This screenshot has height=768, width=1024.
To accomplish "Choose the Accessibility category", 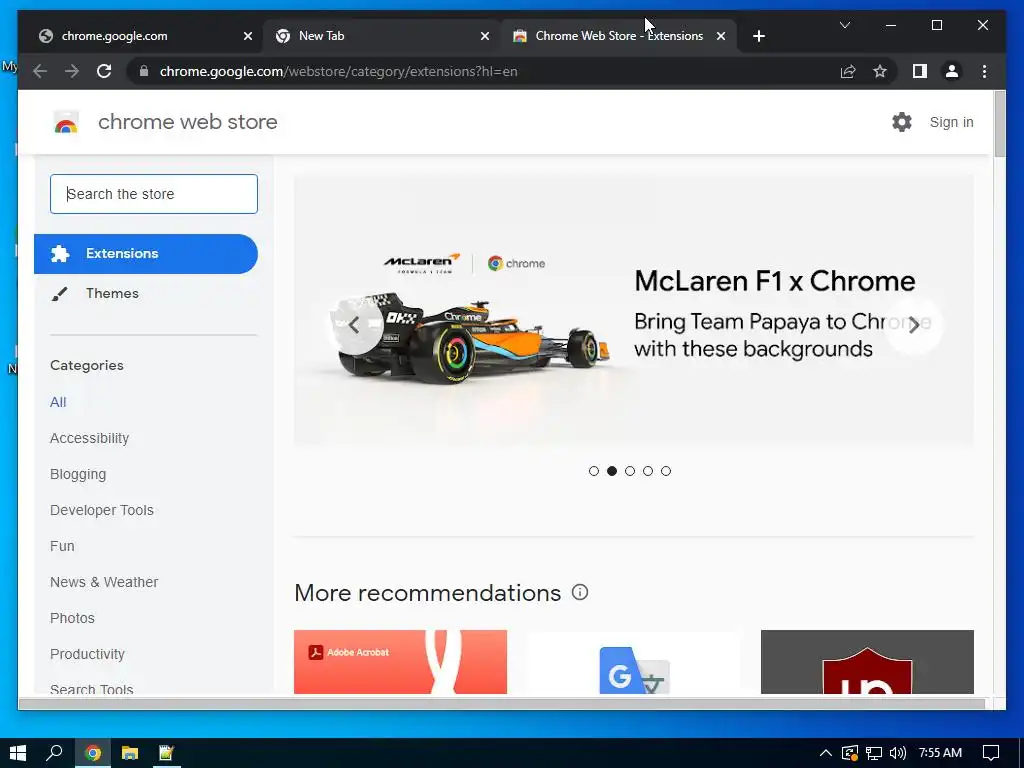I will click(x=89, y=438).
